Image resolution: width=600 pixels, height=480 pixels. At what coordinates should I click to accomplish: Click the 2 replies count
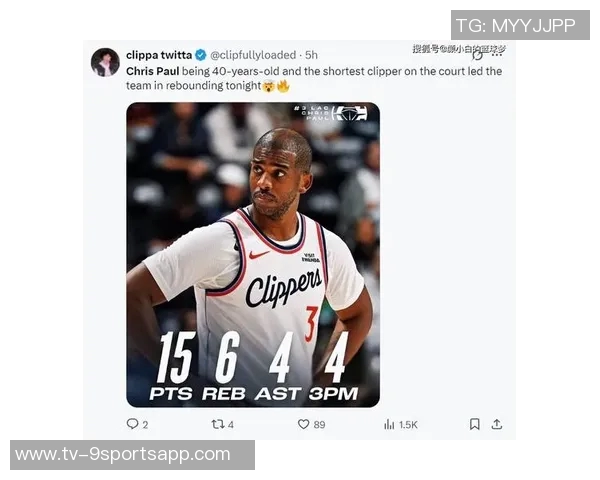pyautogui.click(x=145, y=425)
